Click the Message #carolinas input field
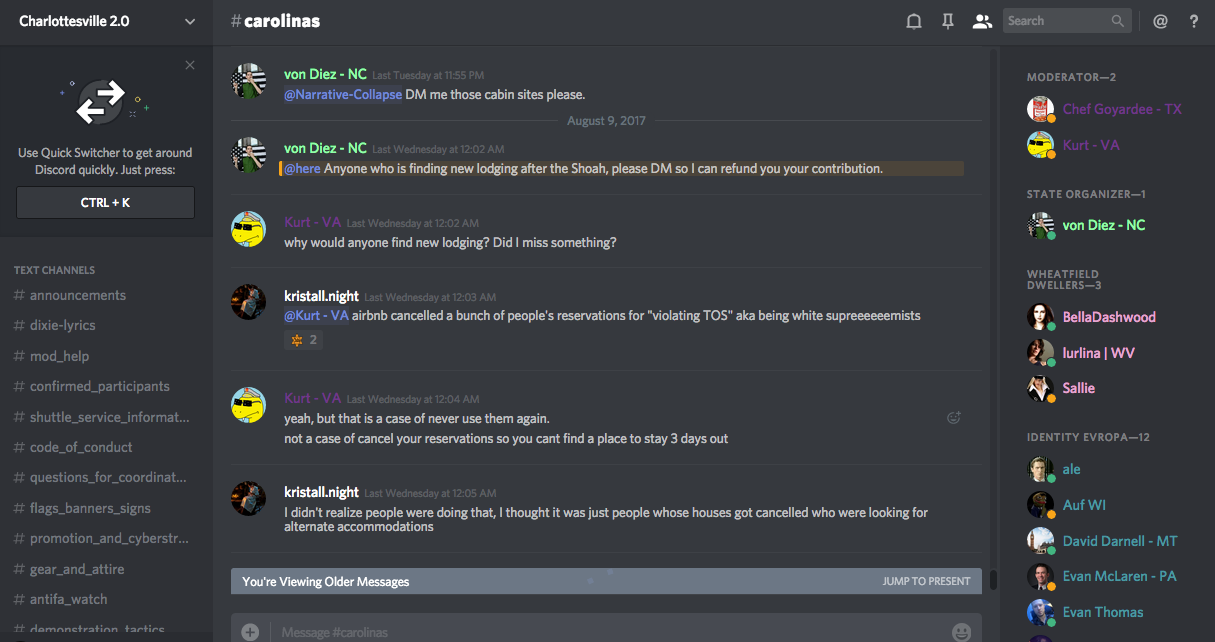The height and width of the screenshot is (642, 1215). 600,632
